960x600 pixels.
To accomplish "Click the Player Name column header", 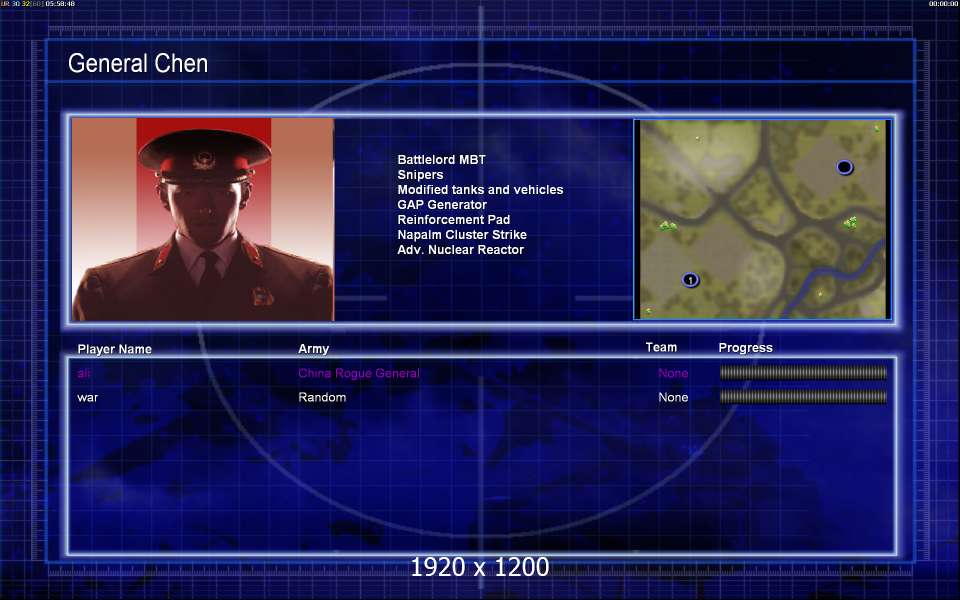I will [x=114, y=349].
